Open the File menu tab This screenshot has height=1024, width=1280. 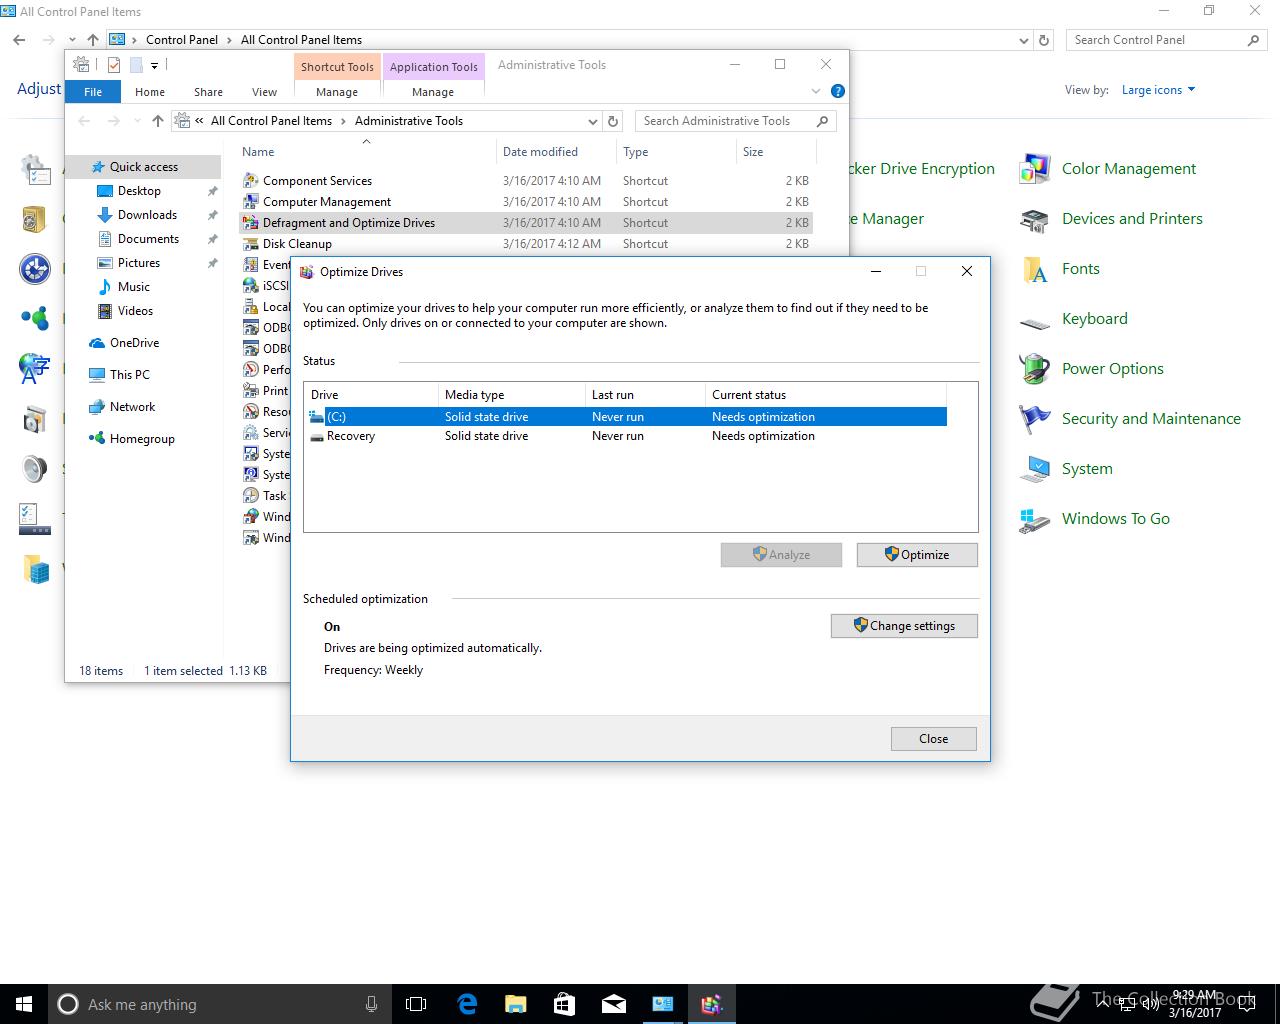point(93,92)
